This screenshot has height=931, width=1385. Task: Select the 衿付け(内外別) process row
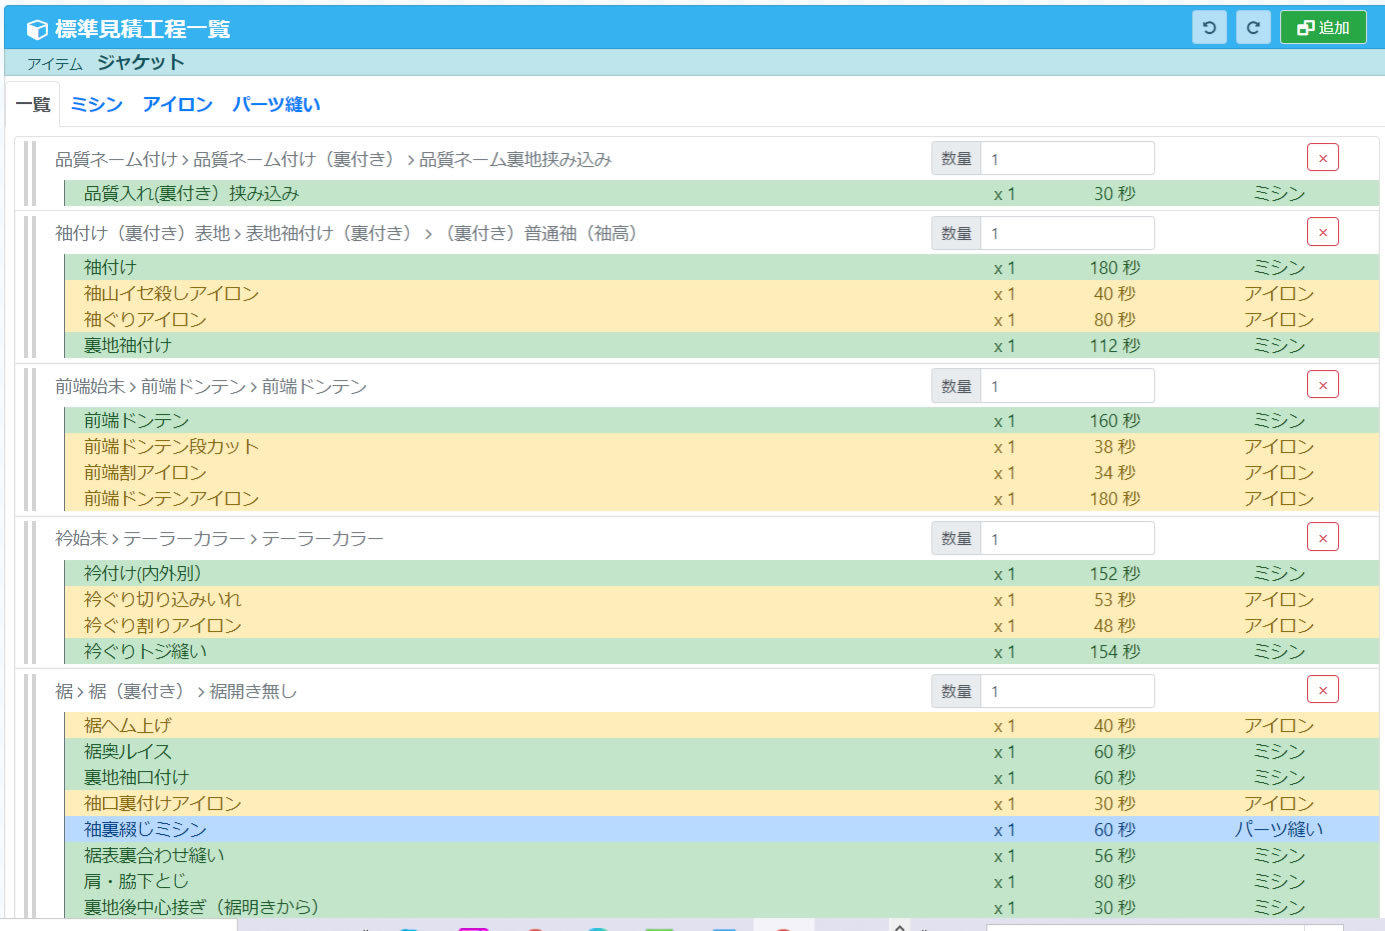(142, 574)
